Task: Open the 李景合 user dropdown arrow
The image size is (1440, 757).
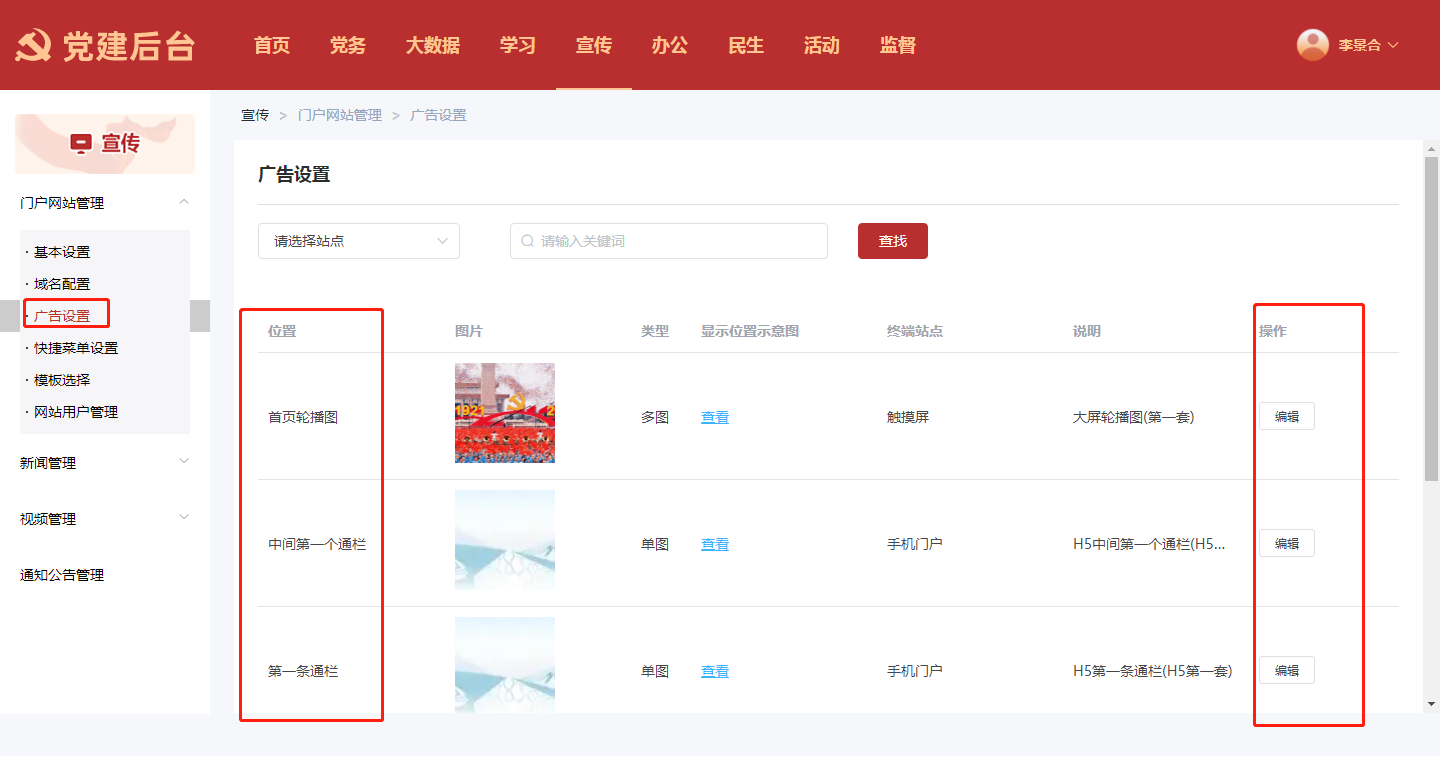Action: point(1393,45)
